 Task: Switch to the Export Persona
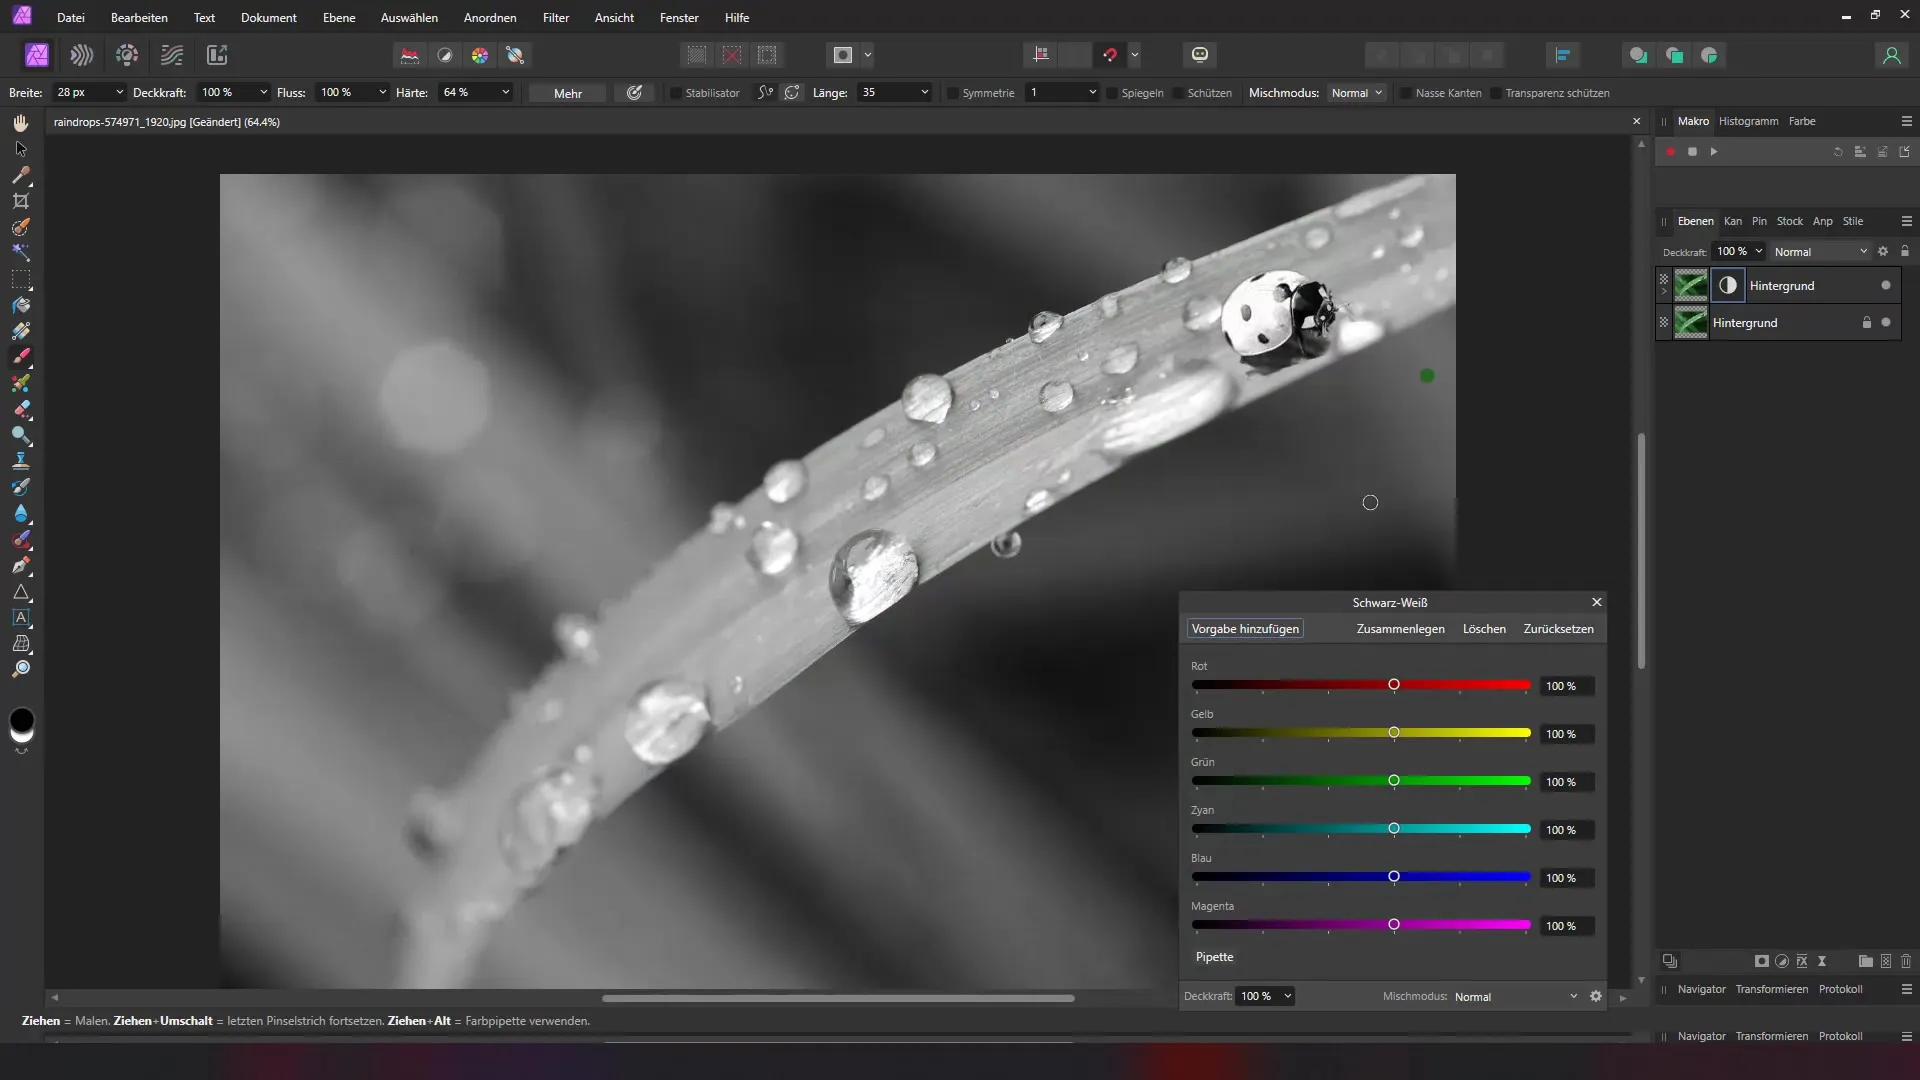click(217, 55)
